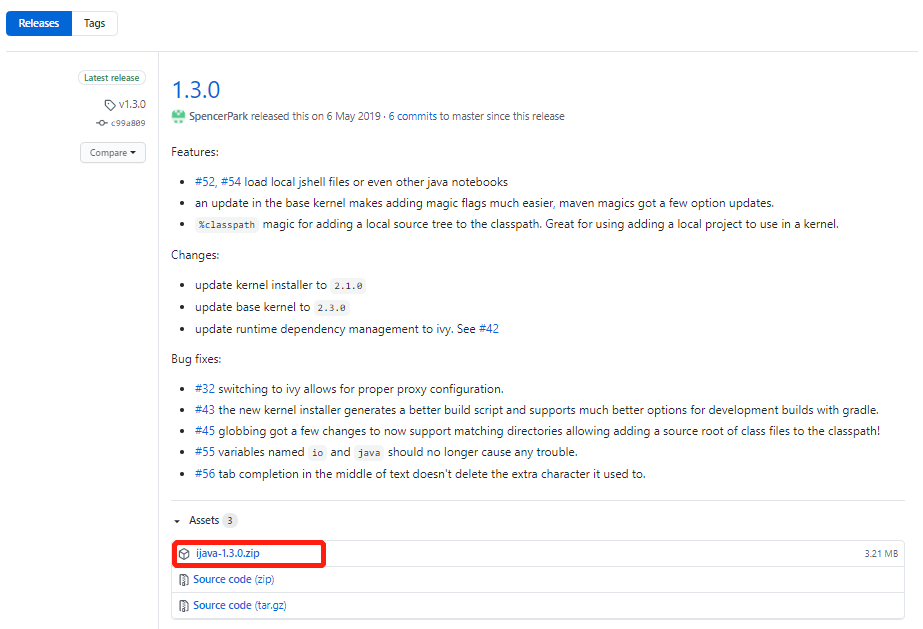Open the Compare dropdown

[x=112, y=152]
